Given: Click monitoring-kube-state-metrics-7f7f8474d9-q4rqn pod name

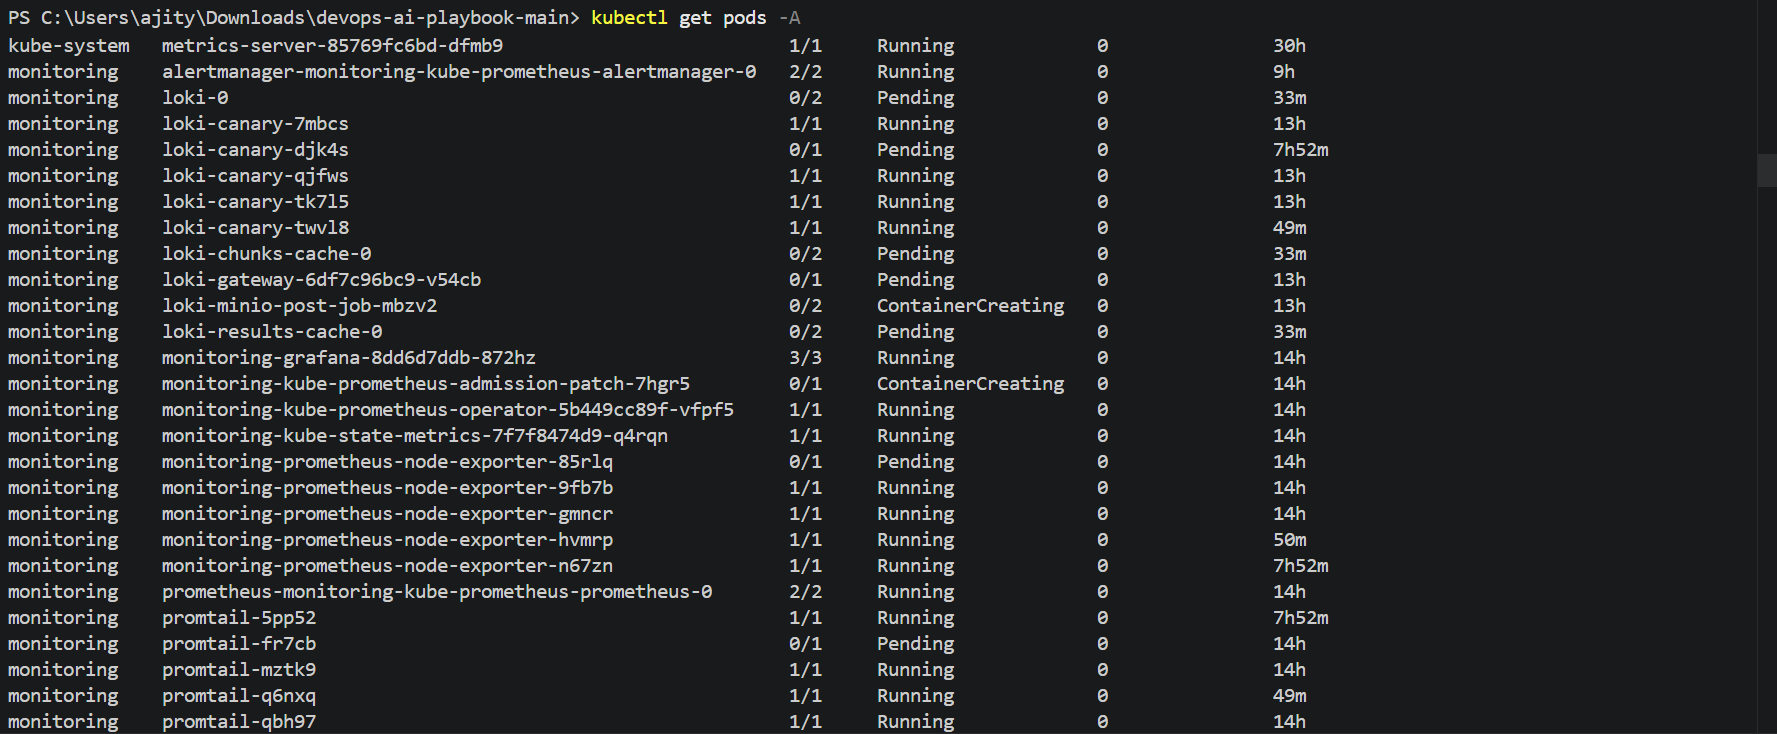Looking at the screenshot, I should 415,436.
